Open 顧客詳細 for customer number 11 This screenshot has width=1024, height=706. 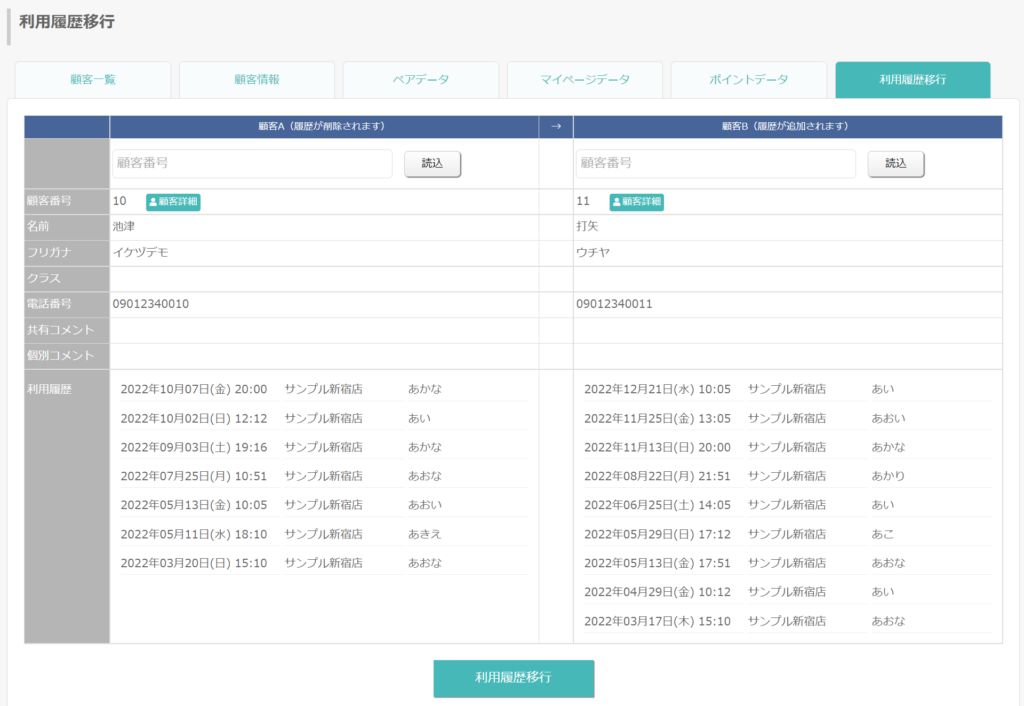(637, 202)
